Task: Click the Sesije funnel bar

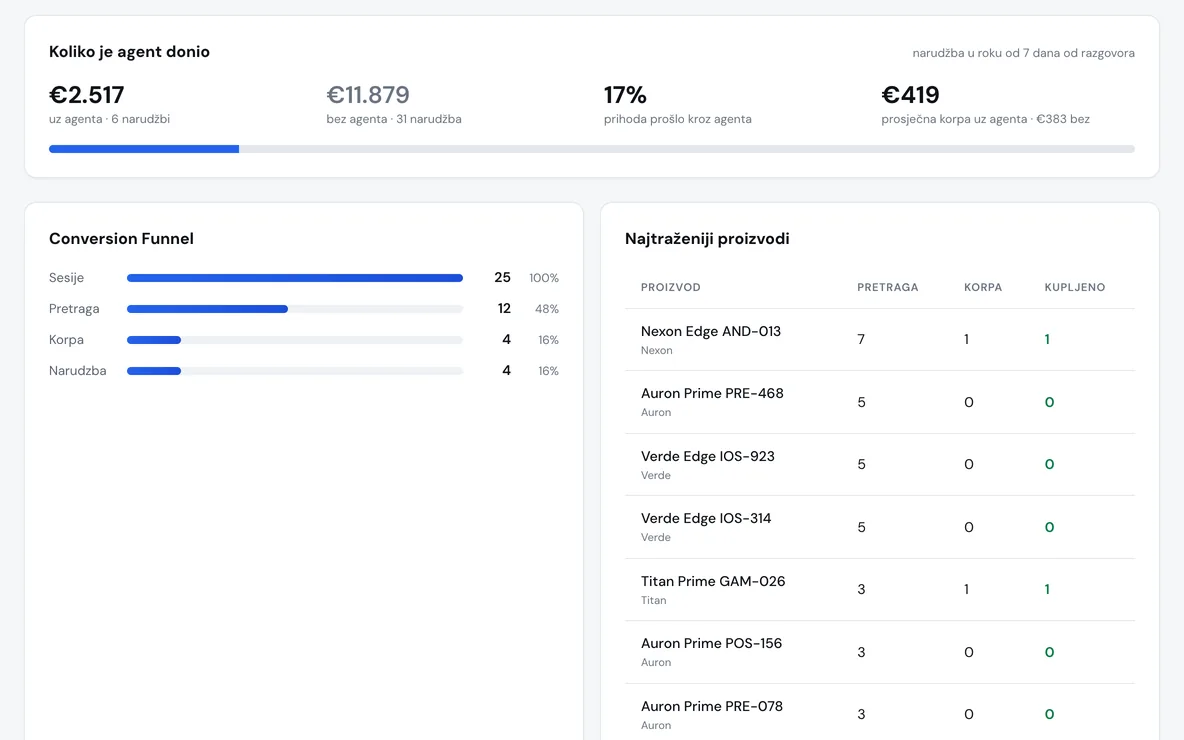Action: click(294, 278)
